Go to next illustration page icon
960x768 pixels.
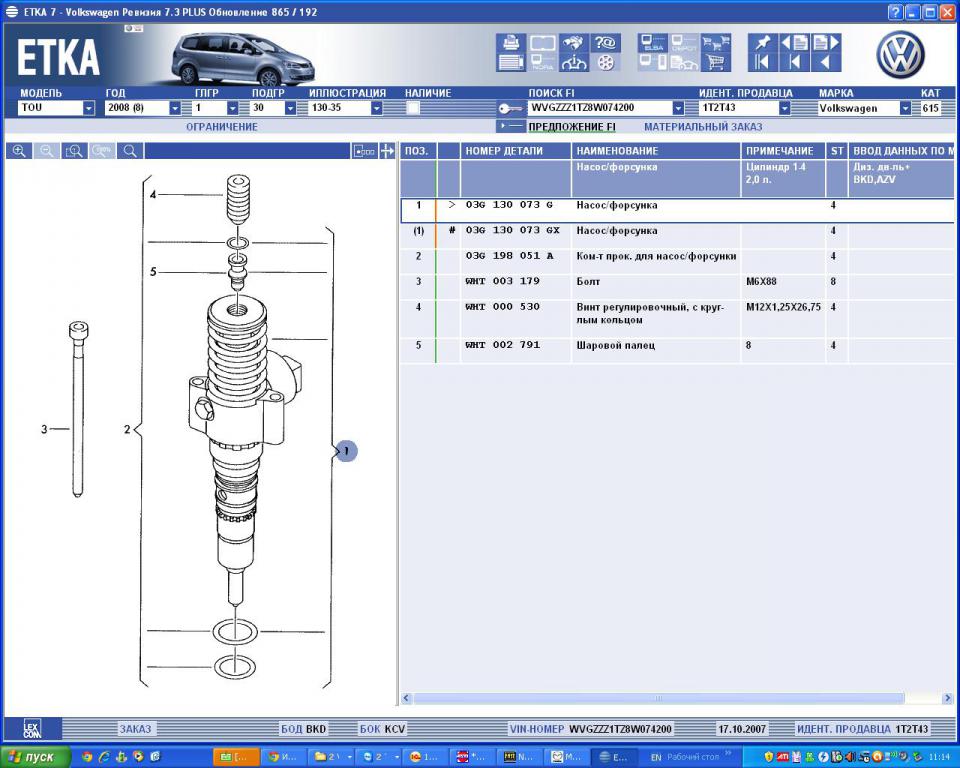point(826,43)
